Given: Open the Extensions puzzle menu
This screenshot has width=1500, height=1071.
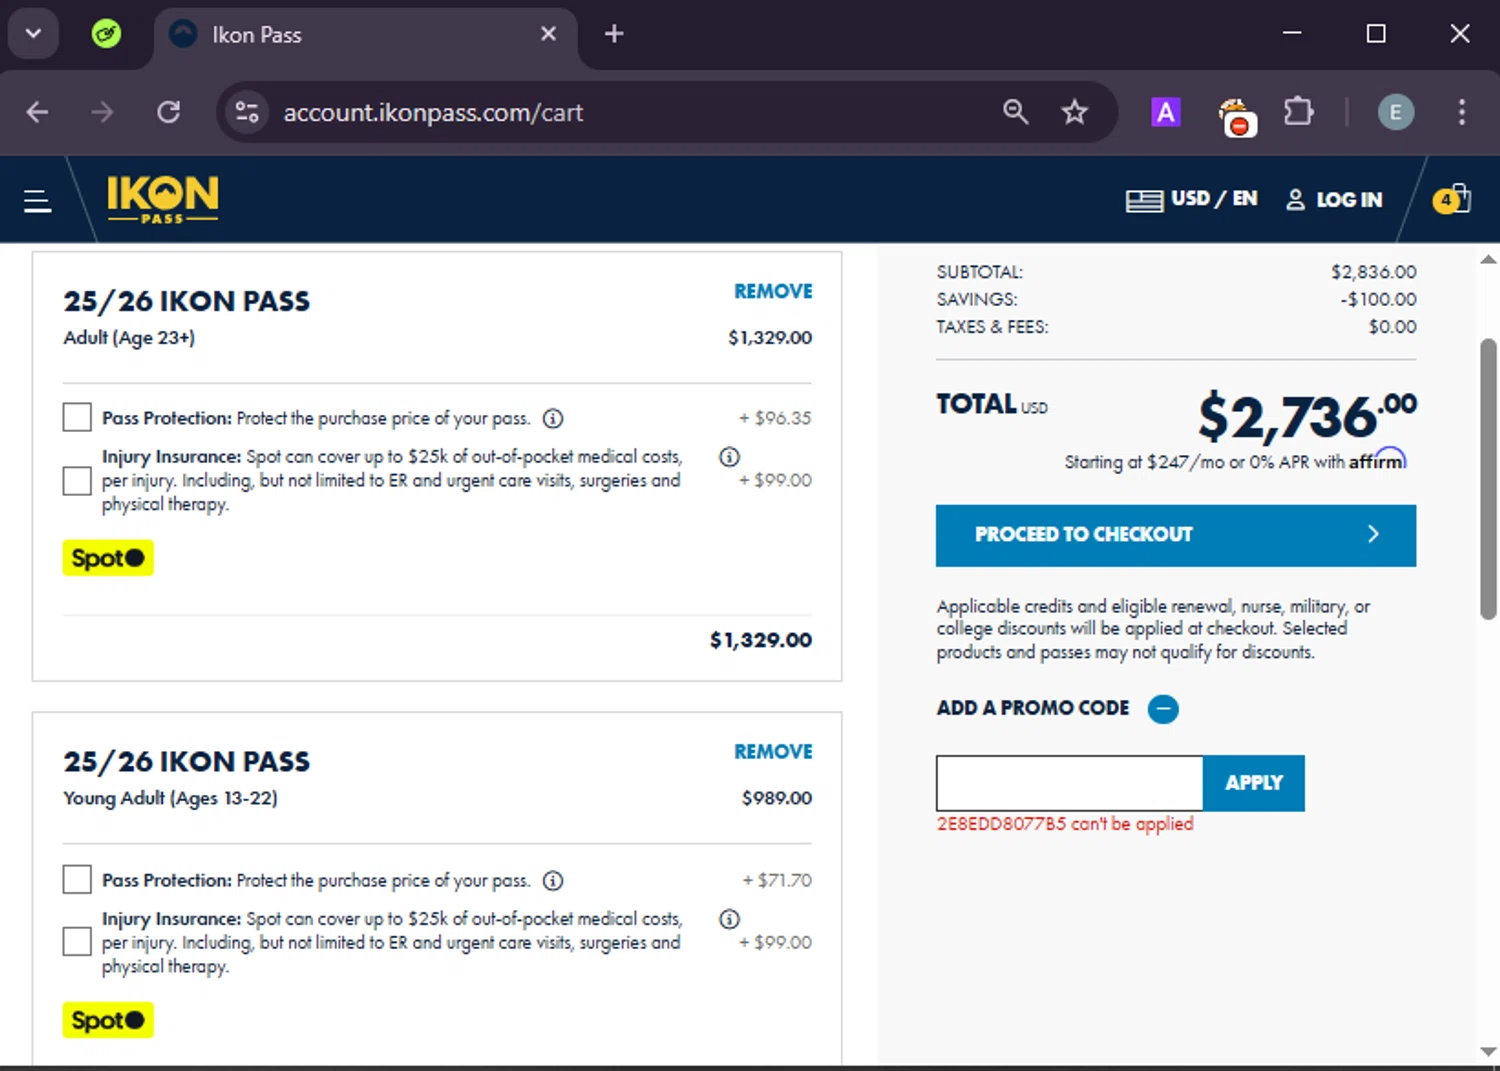Looking at the screenshot, I should pos(1298,111).
